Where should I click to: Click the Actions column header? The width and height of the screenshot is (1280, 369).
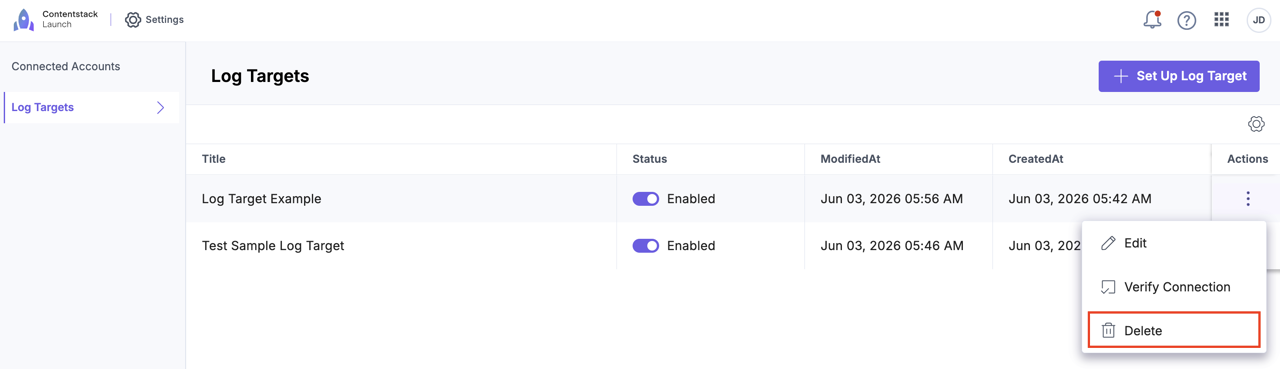[x=1247, y=159]
